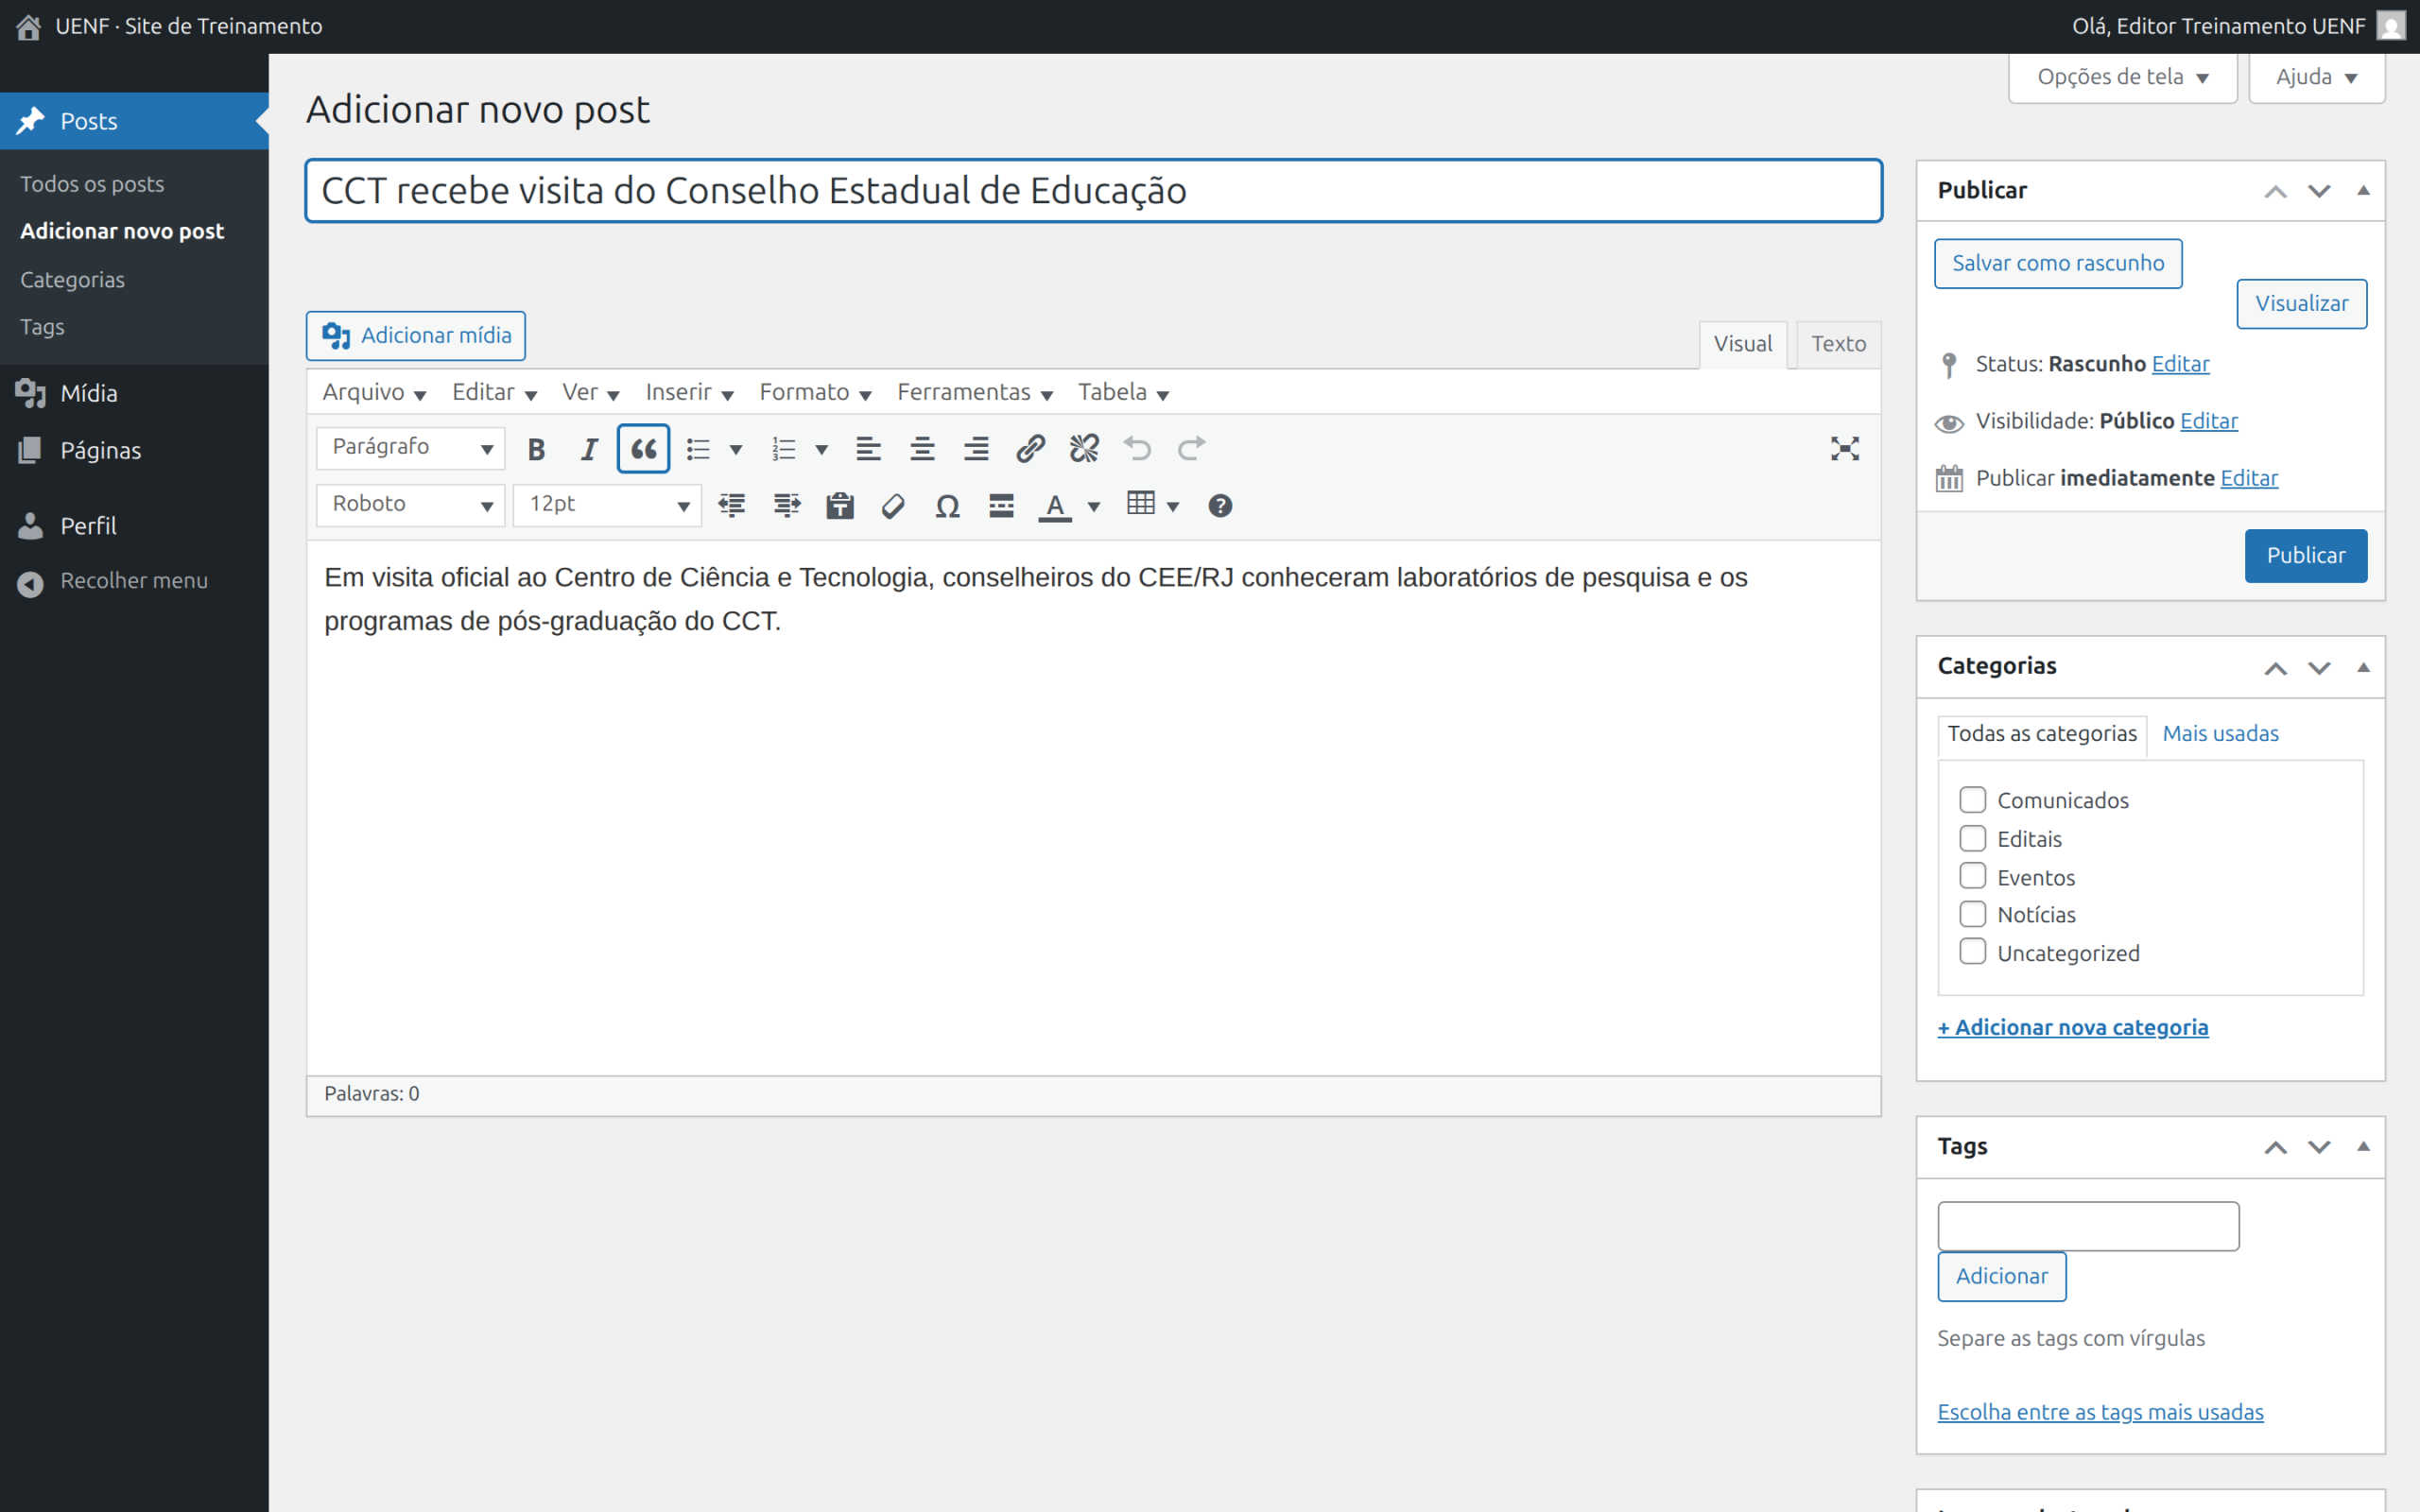Open the Arquivo editor menu
2420x1512 pixels.
click(374, 392)
